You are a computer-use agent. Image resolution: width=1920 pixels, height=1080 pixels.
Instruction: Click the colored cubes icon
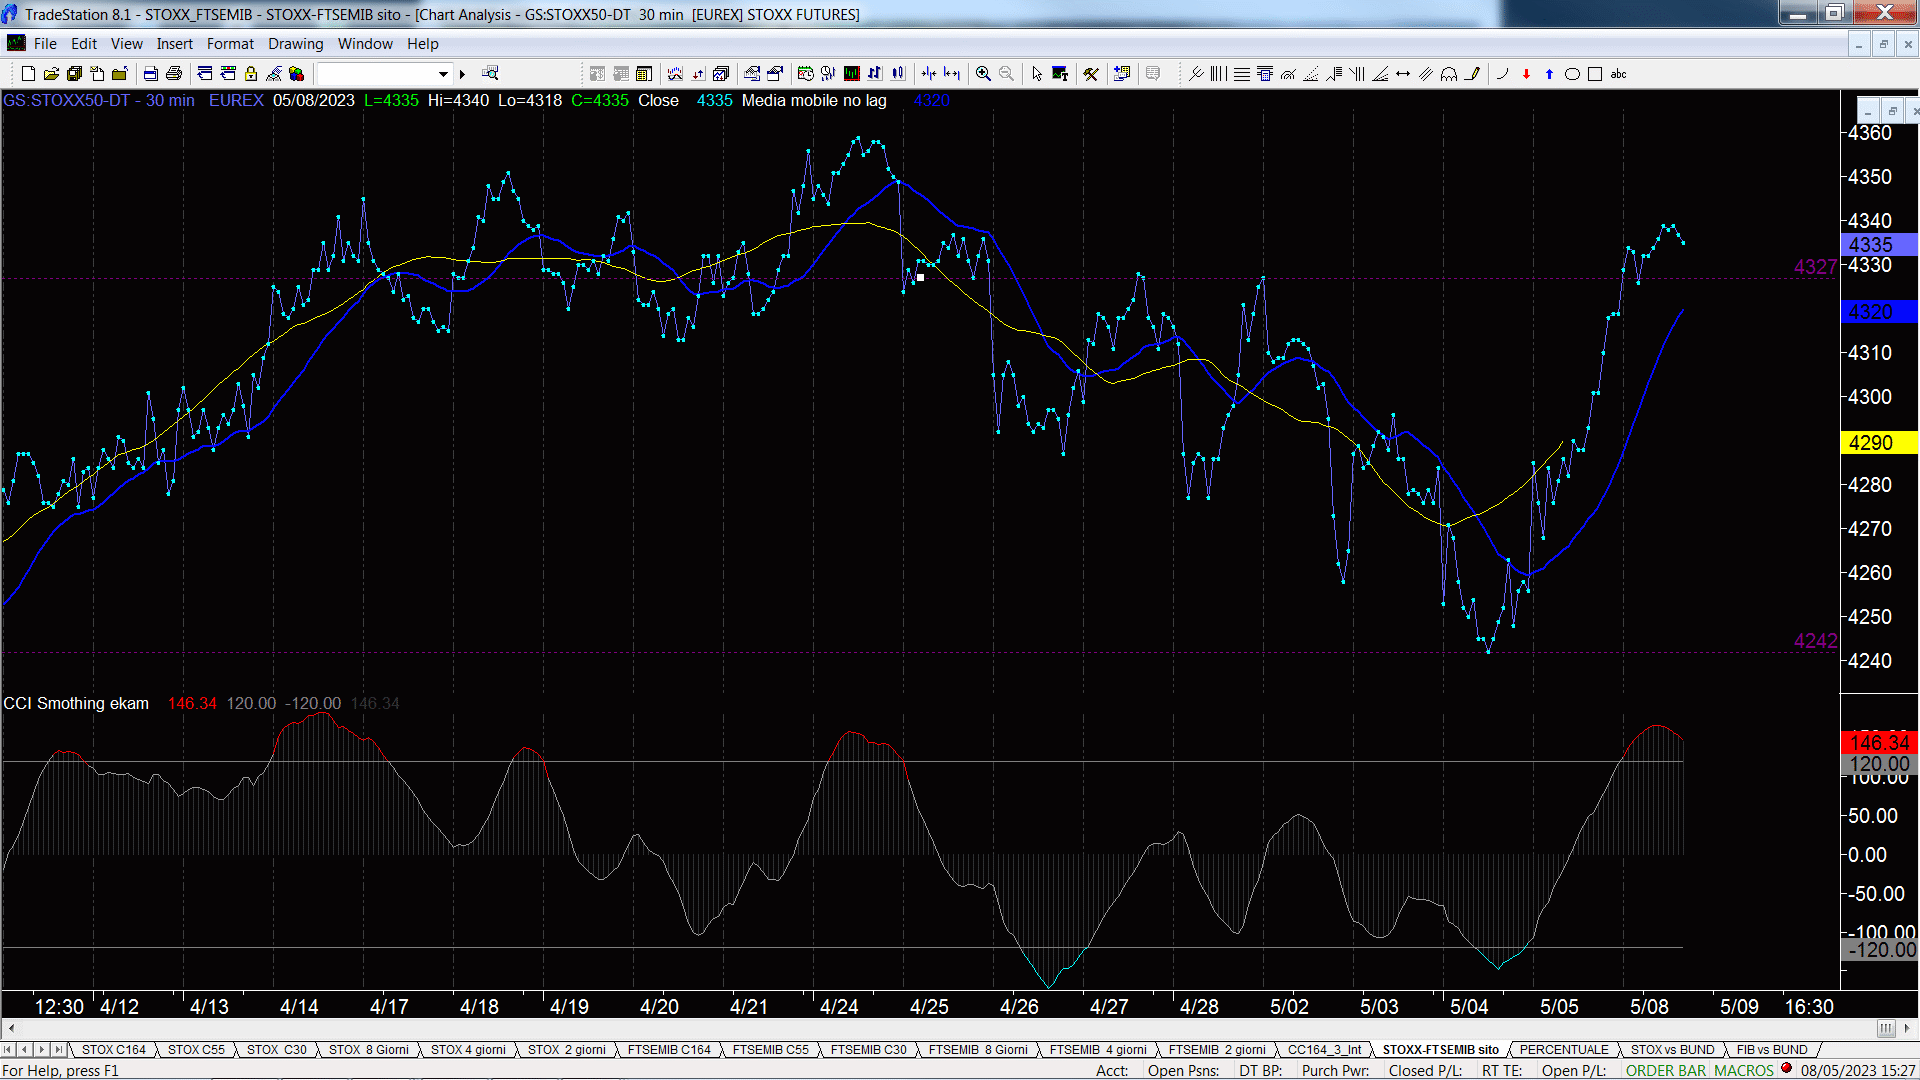[x=297, y=74]
